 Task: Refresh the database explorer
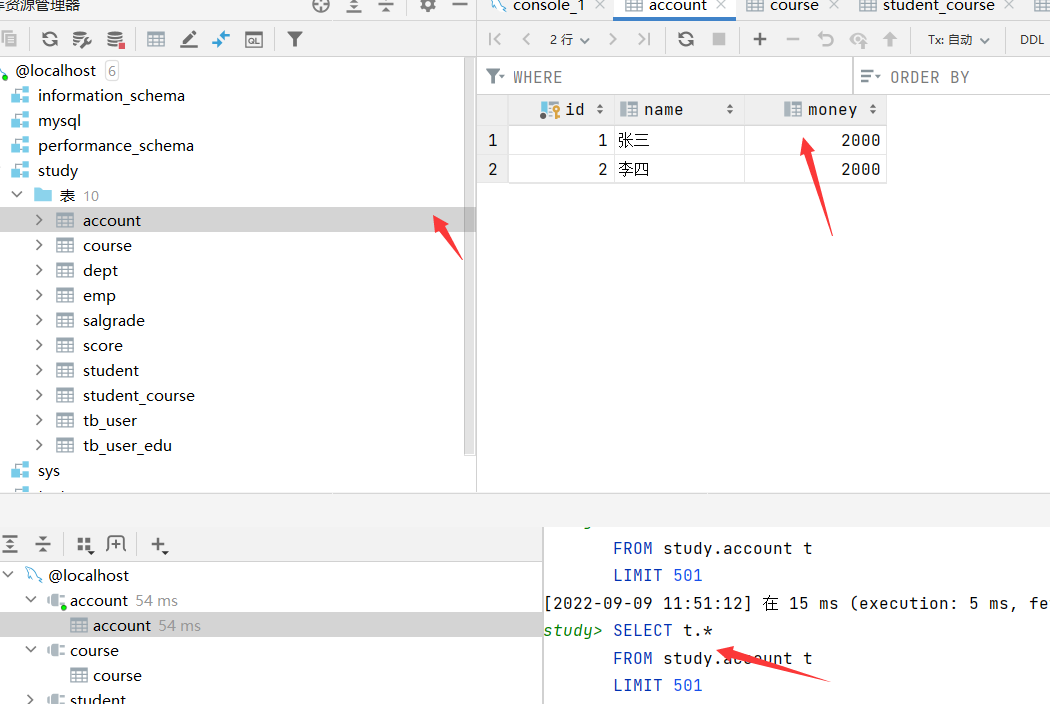tap(50, 40)
